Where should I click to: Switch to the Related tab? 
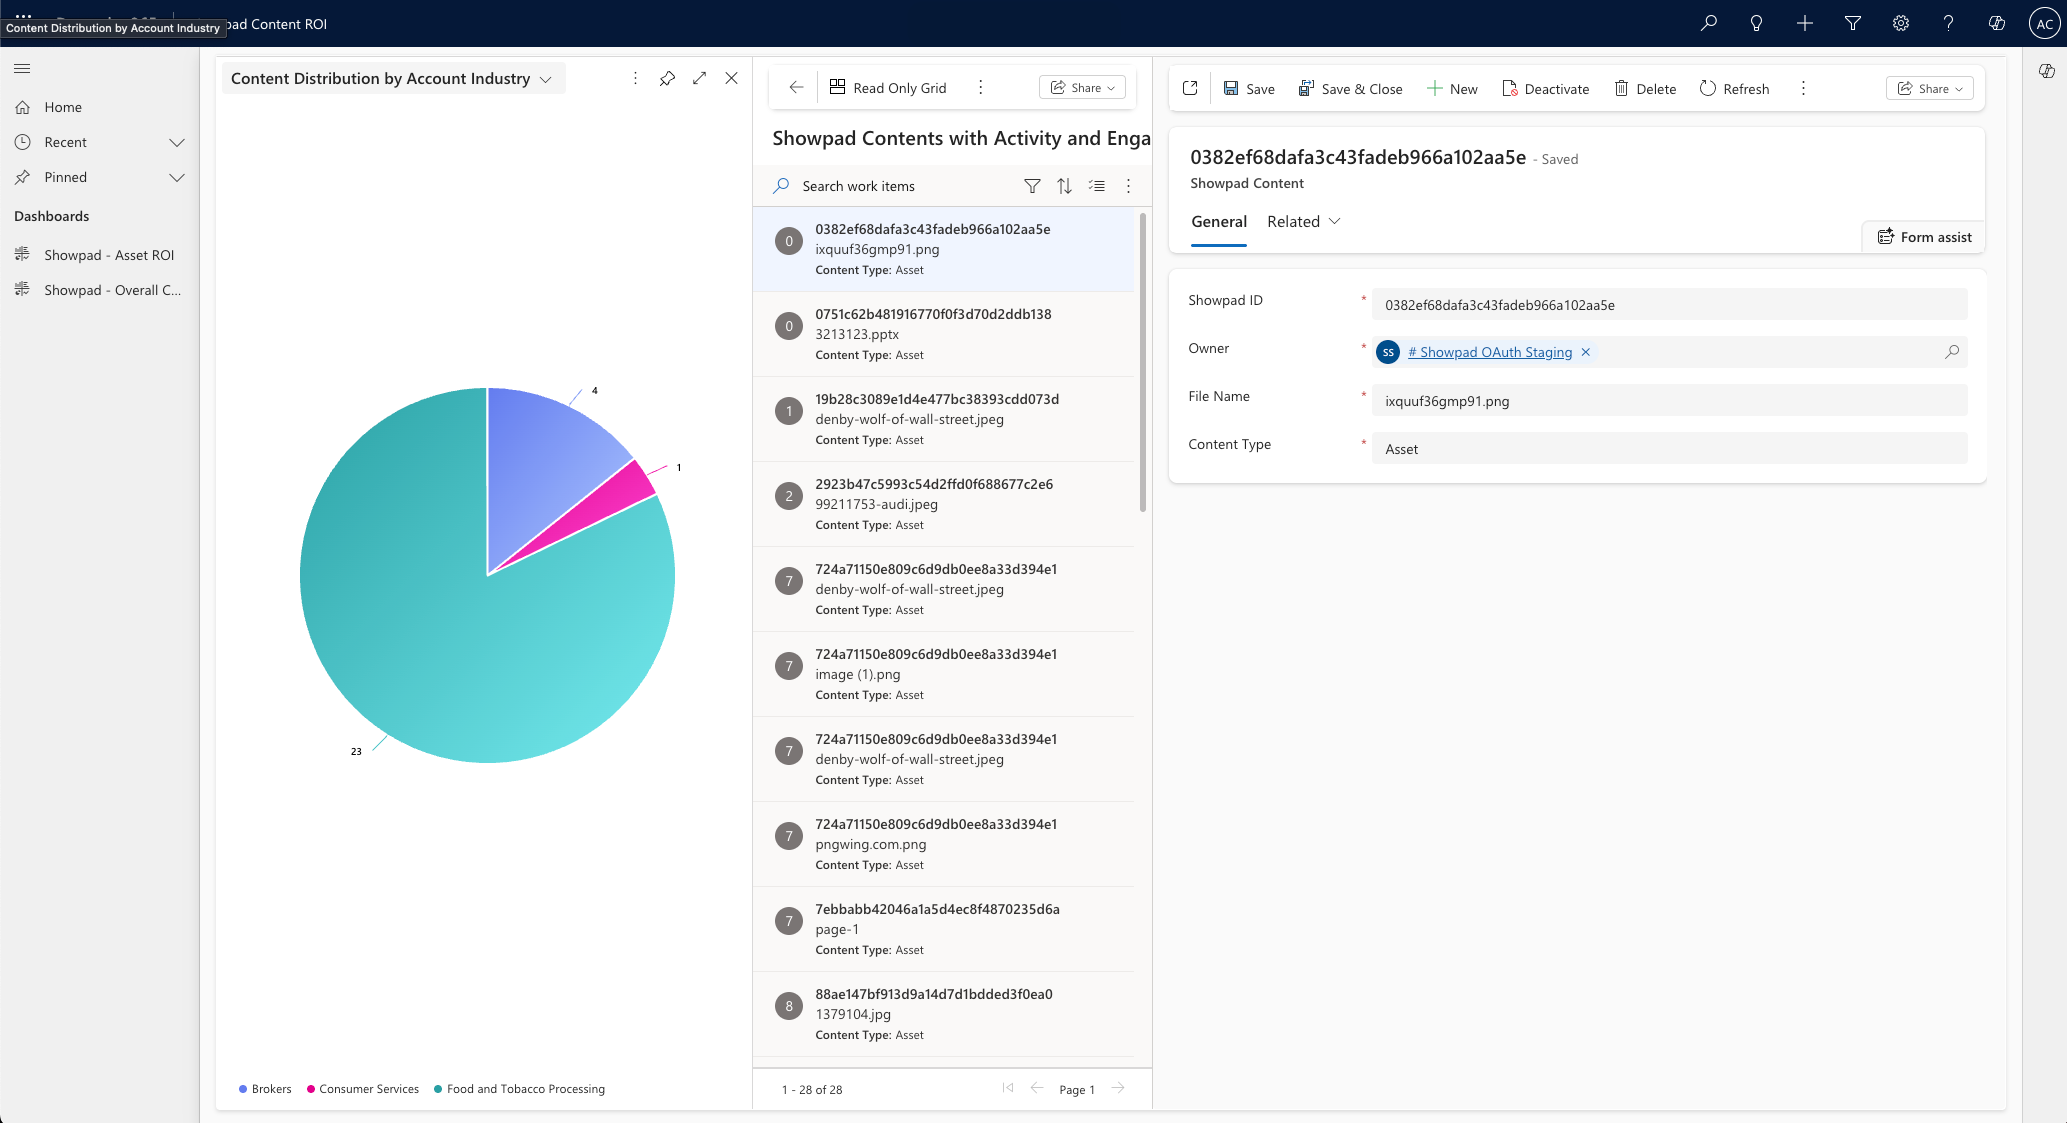1293,221
